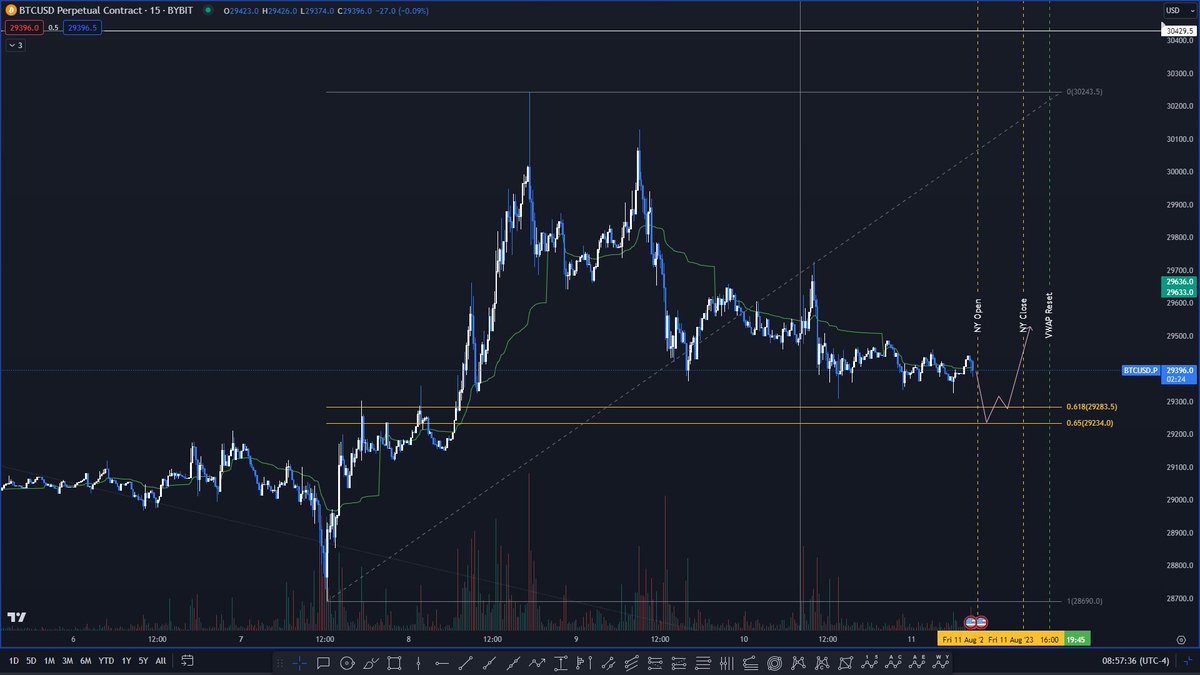Click the 0(30243.5) Fibonacci top label
This screenshot has width=1200, height=675.
point(1085,92)
